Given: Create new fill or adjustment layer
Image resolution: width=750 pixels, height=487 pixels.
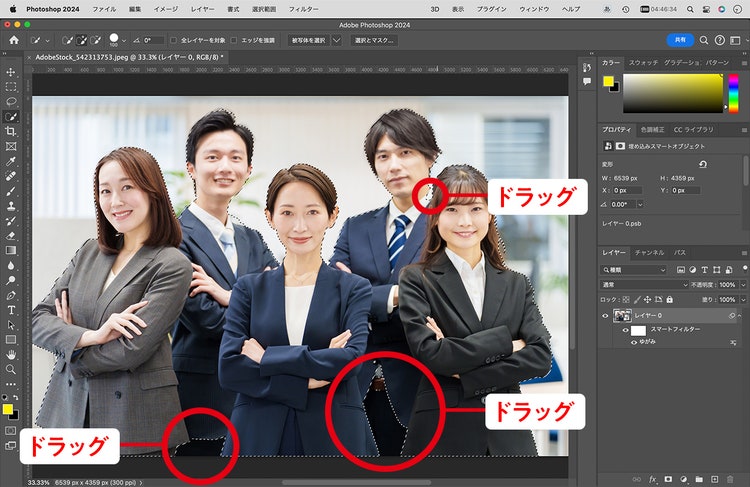Looking at the screenshot, I should [x=684, y=479].
